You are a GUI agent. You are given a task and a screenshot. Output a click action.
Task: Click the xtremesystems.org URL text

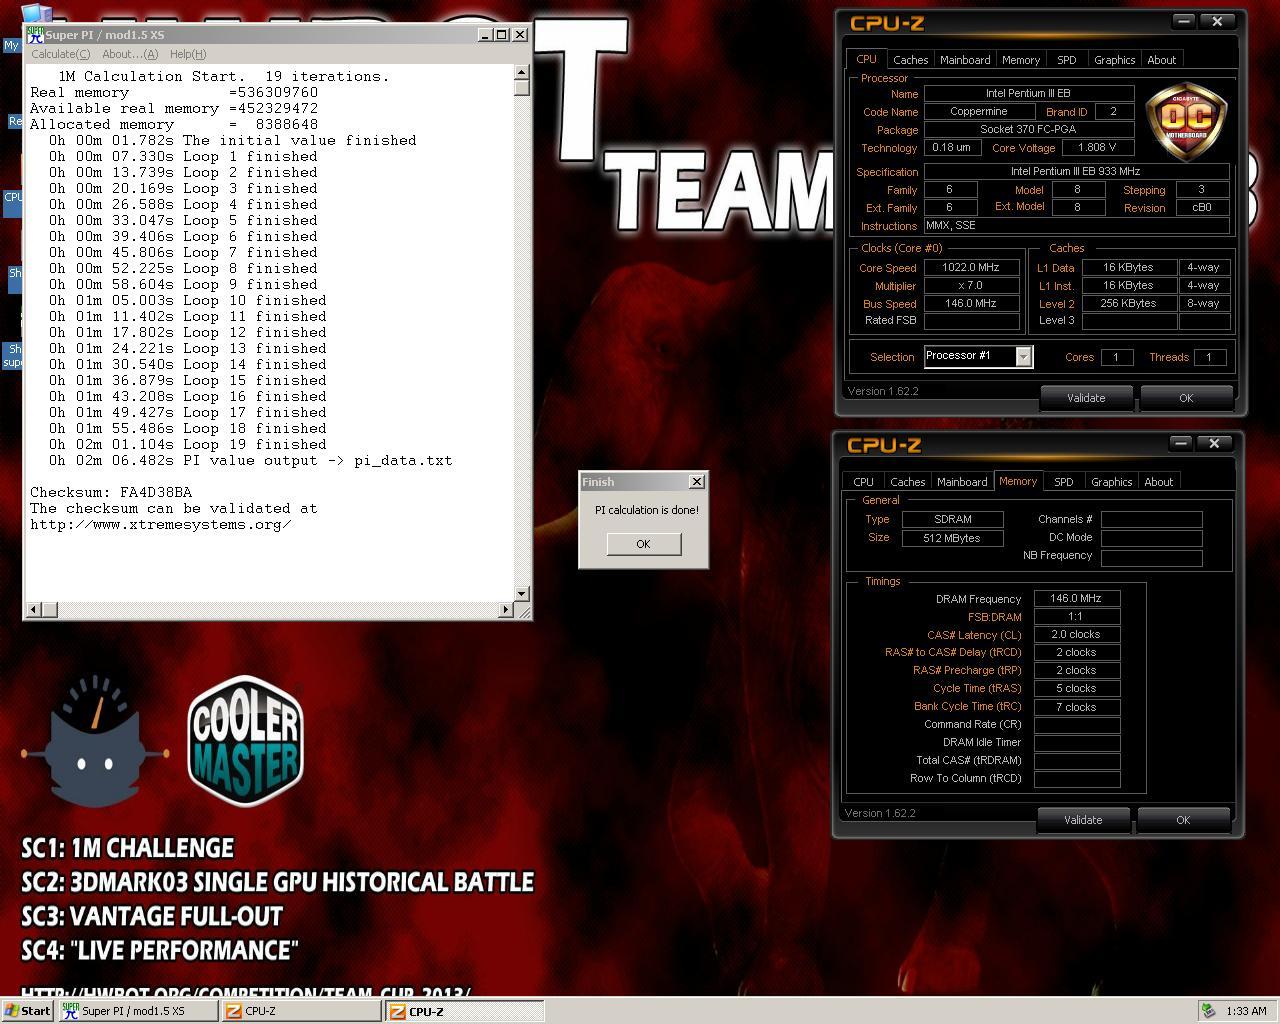click(x=161, y=524)
